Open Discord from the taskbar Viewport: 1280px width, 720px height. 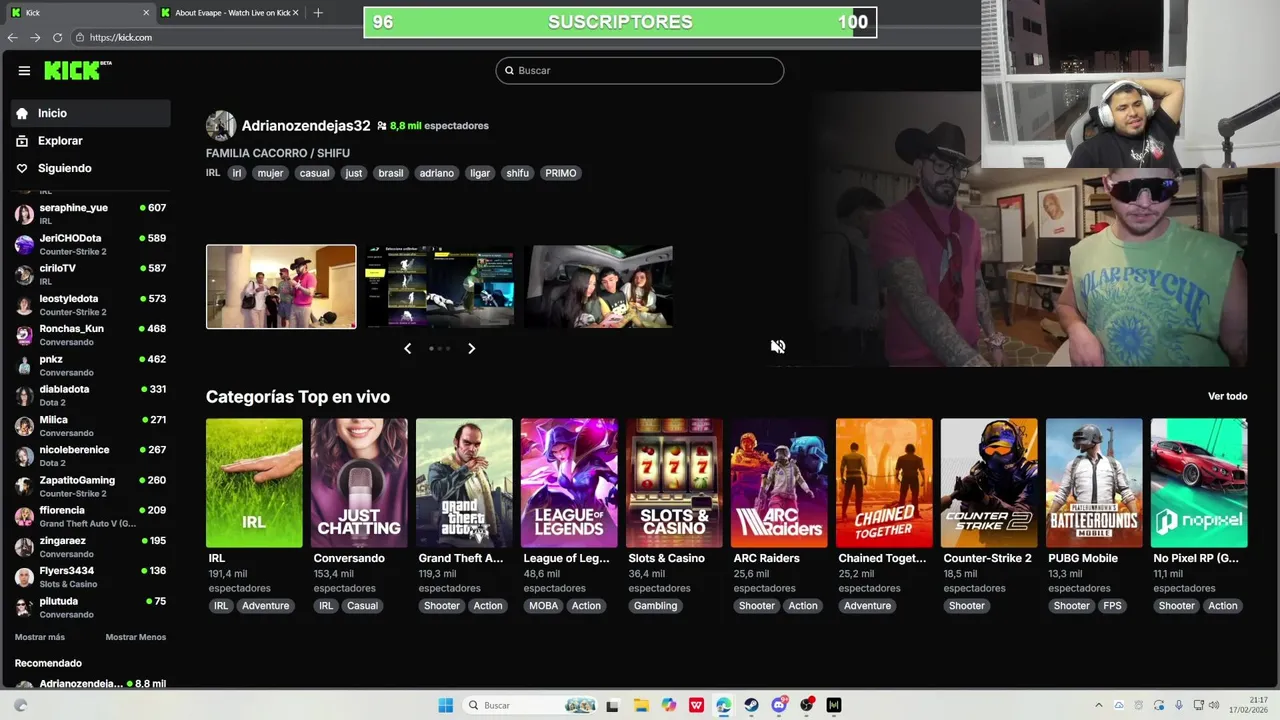click(779, 705)
